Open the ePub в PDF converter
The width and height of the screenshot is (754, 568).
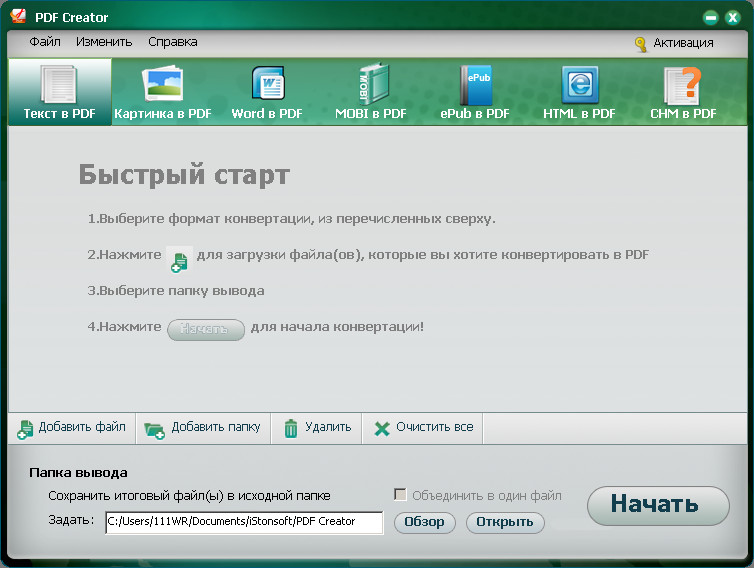(475, 92)
